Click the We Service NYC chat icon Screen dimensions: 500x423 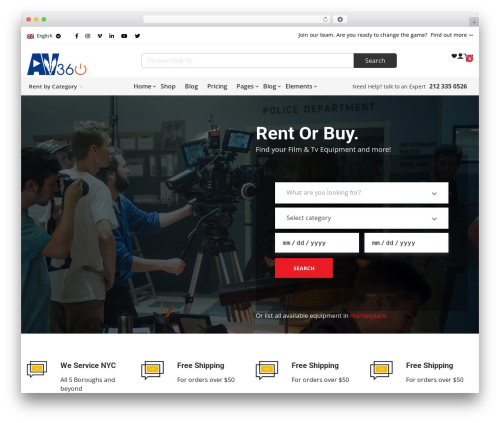click(37, 369)
